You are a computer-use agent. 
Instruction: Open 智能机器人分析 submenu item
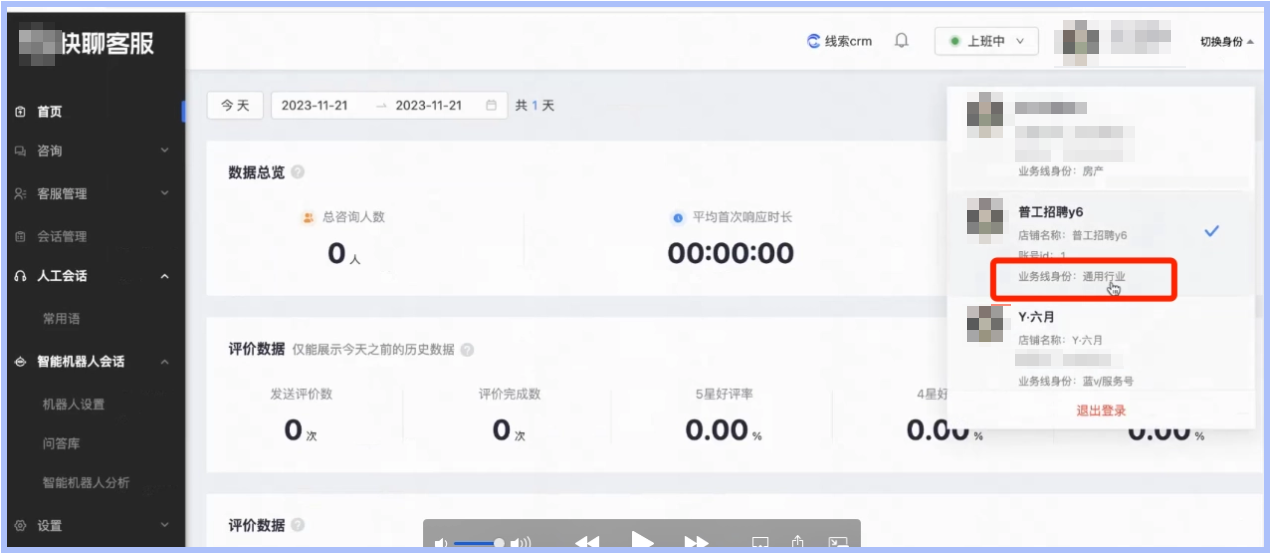coord(86,483)
